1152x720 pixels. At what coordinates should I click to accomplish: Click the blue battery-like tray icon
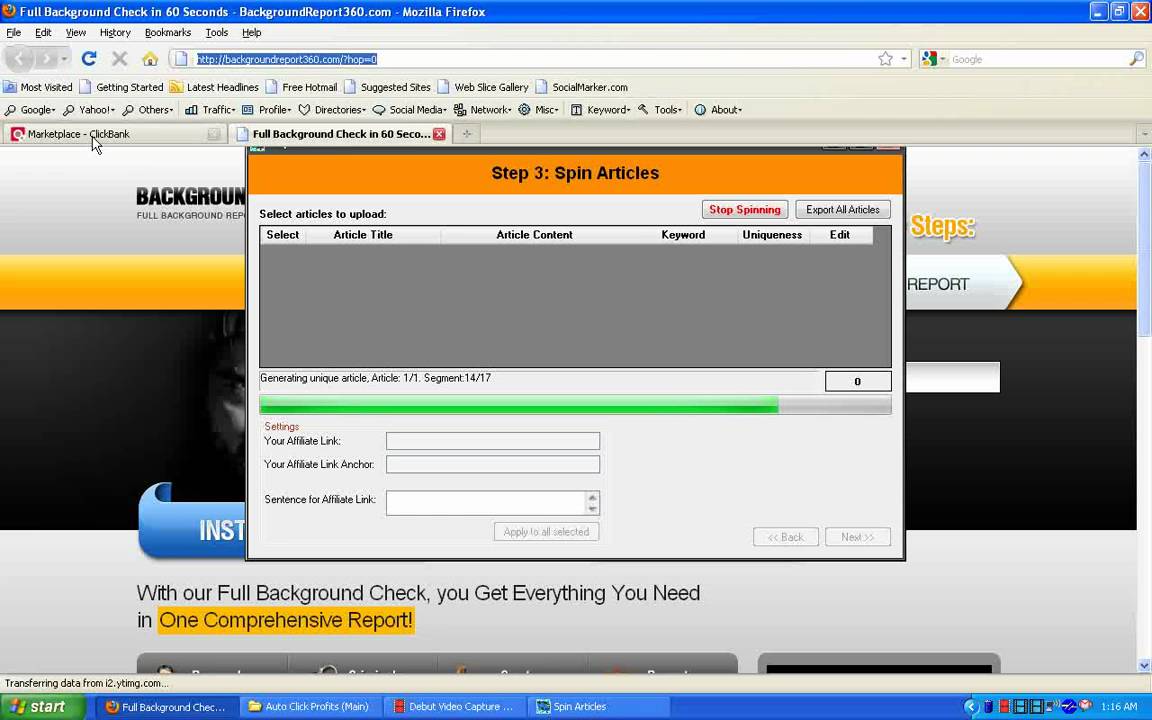click(x=988, y=707)
